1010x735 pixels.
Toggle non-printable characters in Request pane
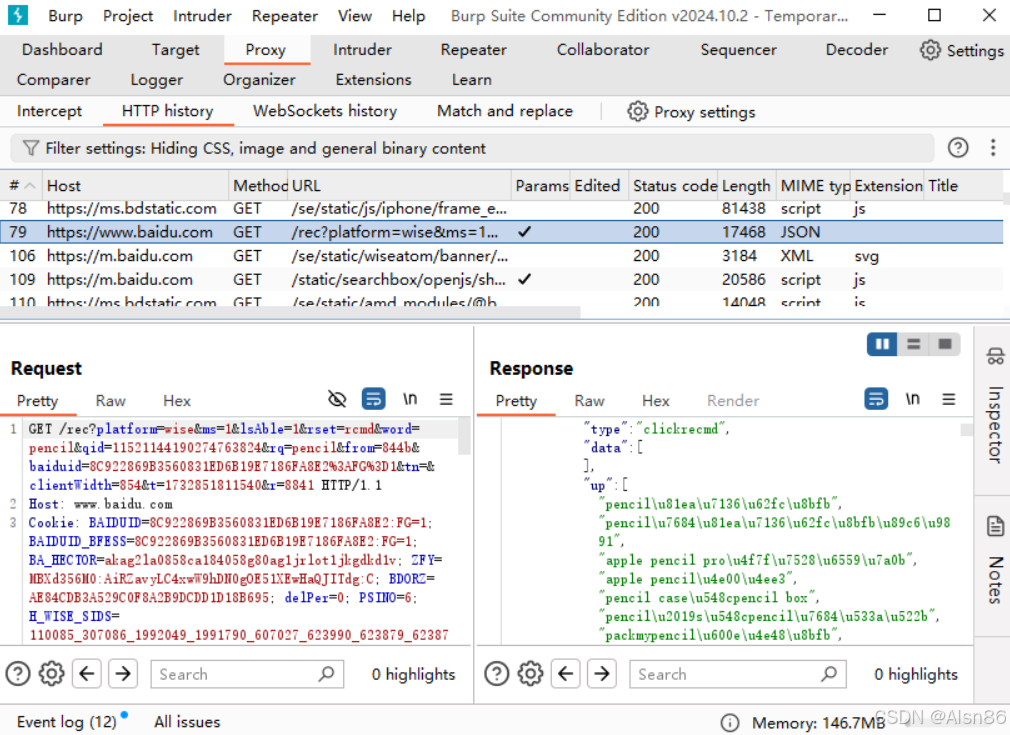410,399
